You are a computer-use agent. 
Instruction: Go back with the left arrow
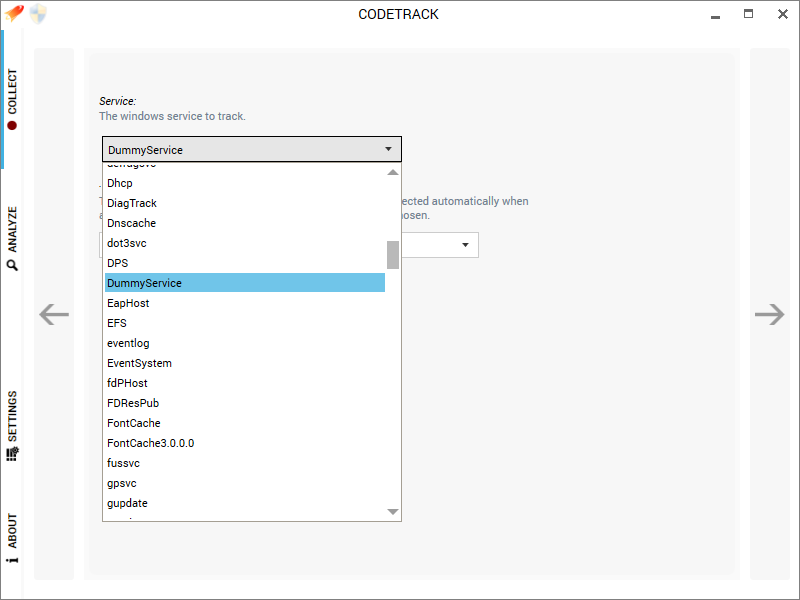[x=54, y=314]
